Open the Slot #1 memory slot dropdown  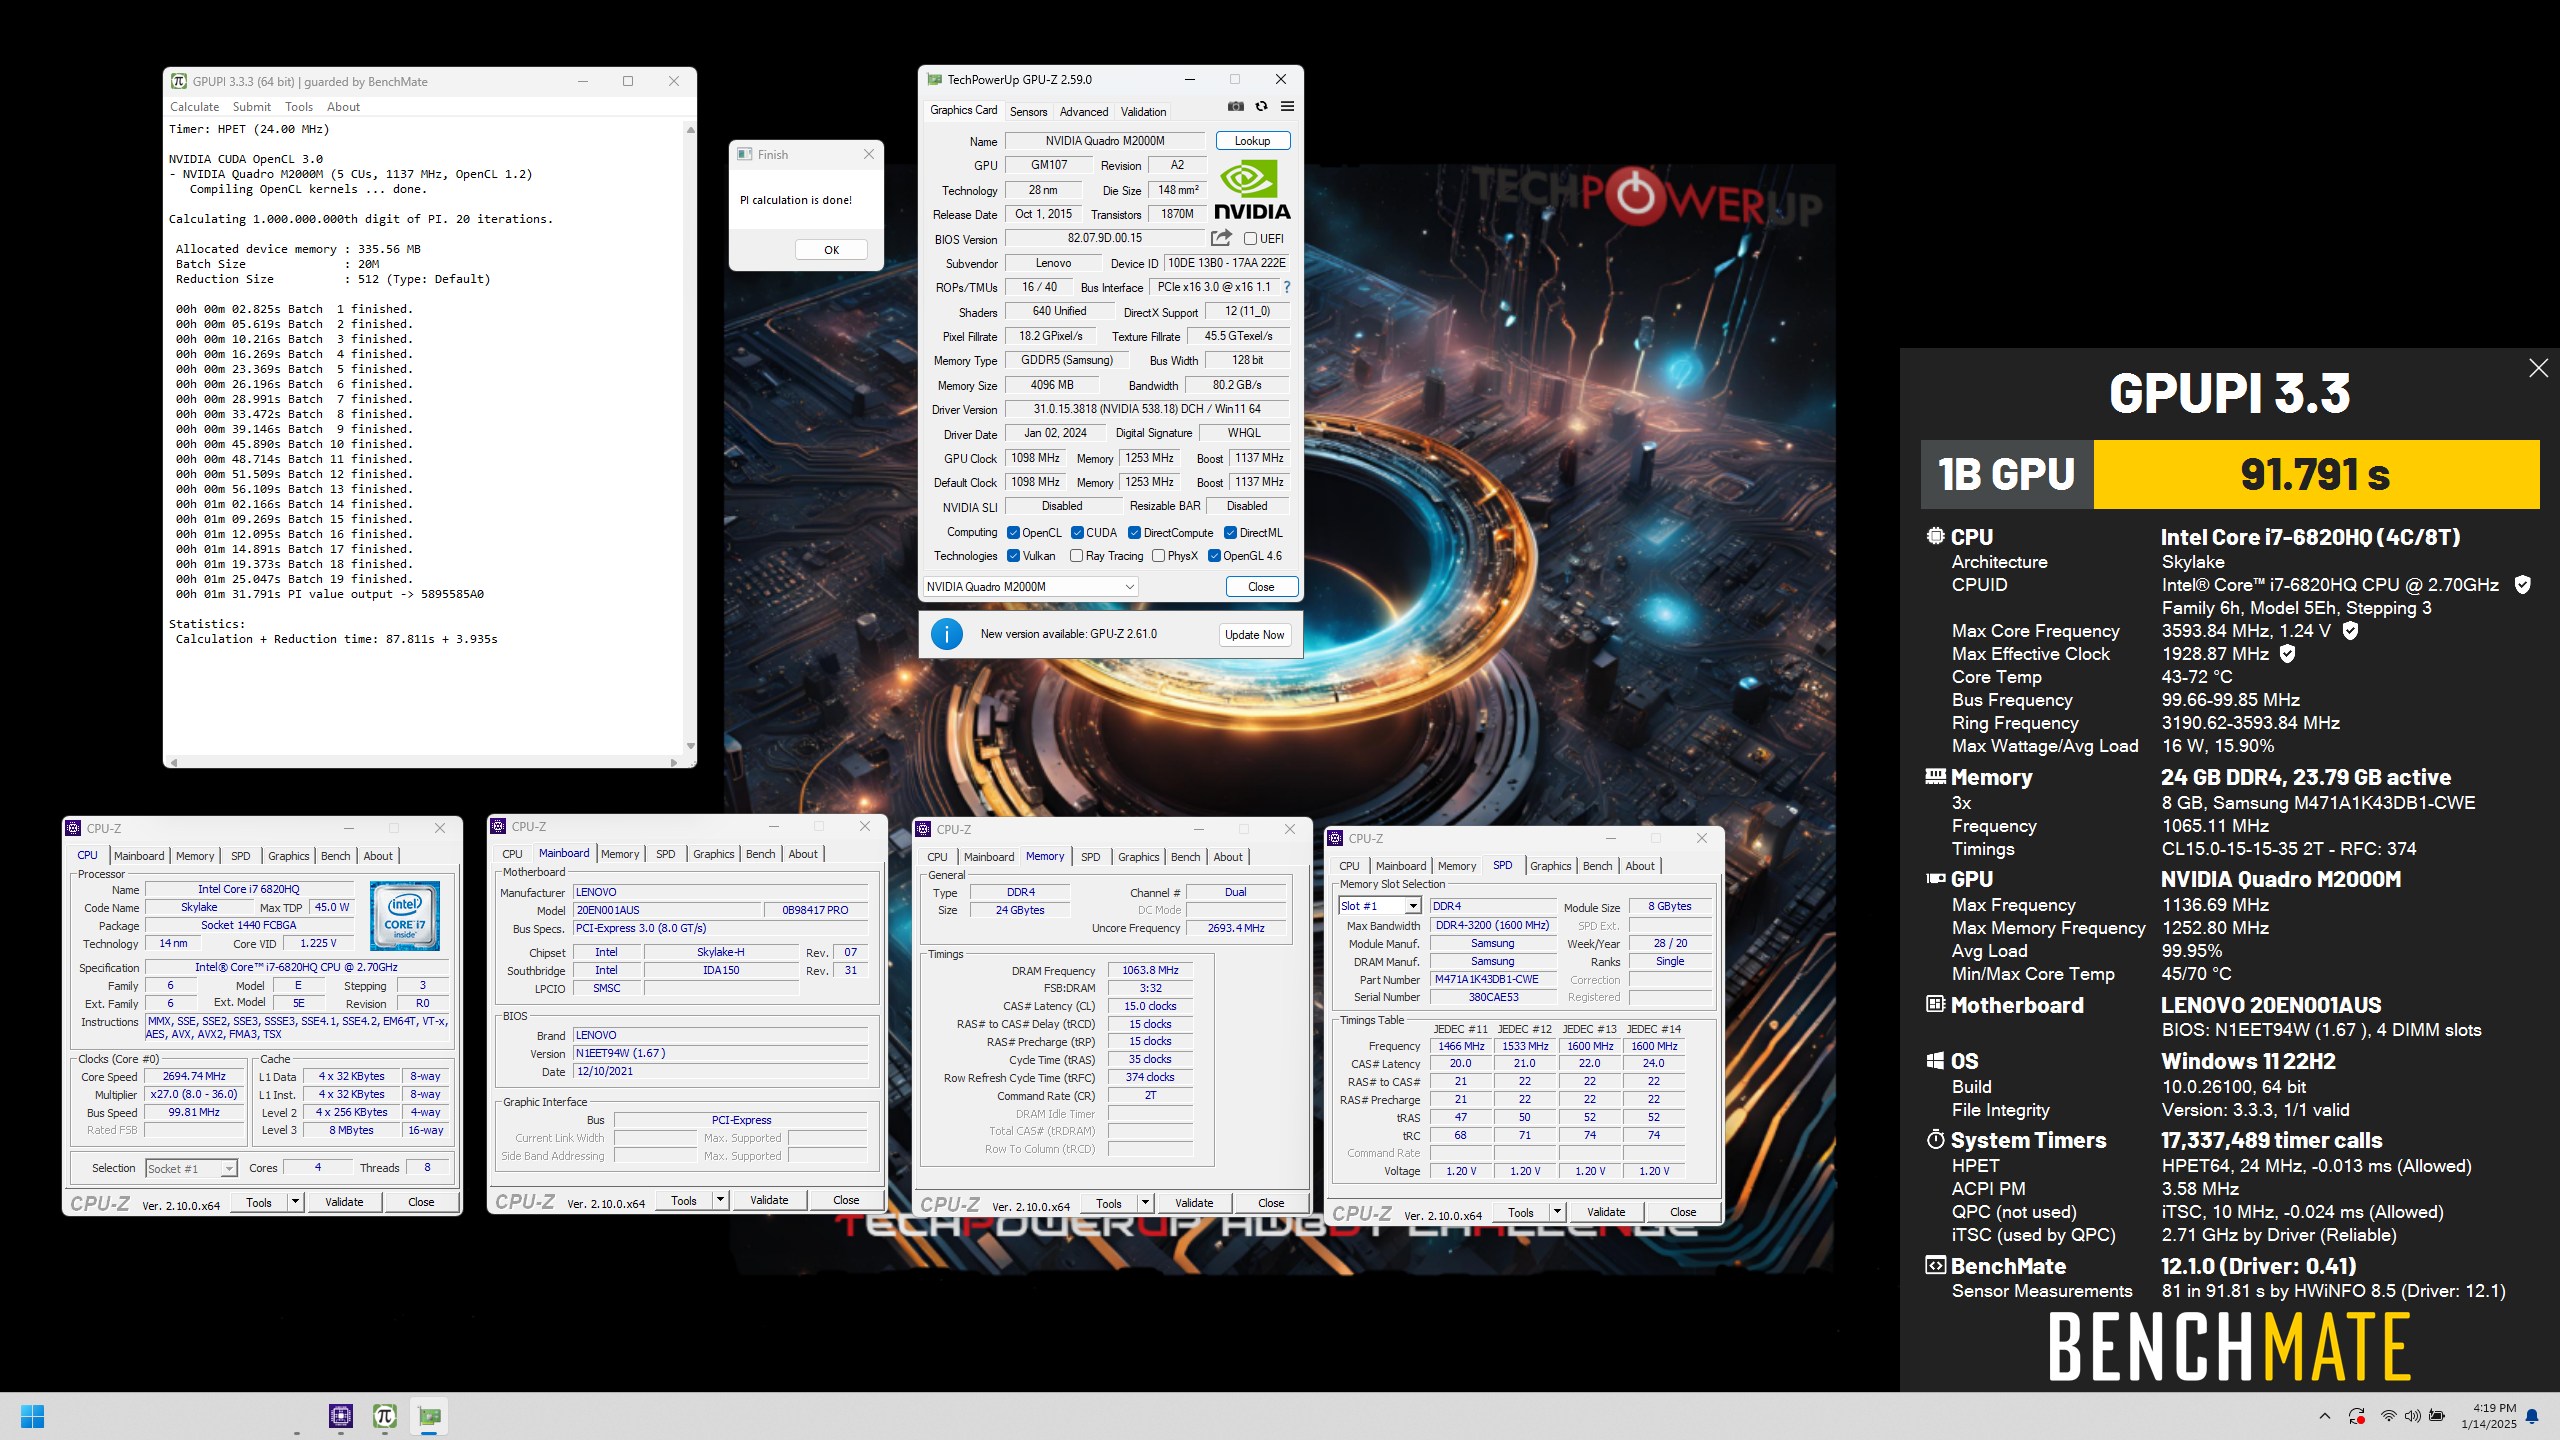(x=1380, y=906)
